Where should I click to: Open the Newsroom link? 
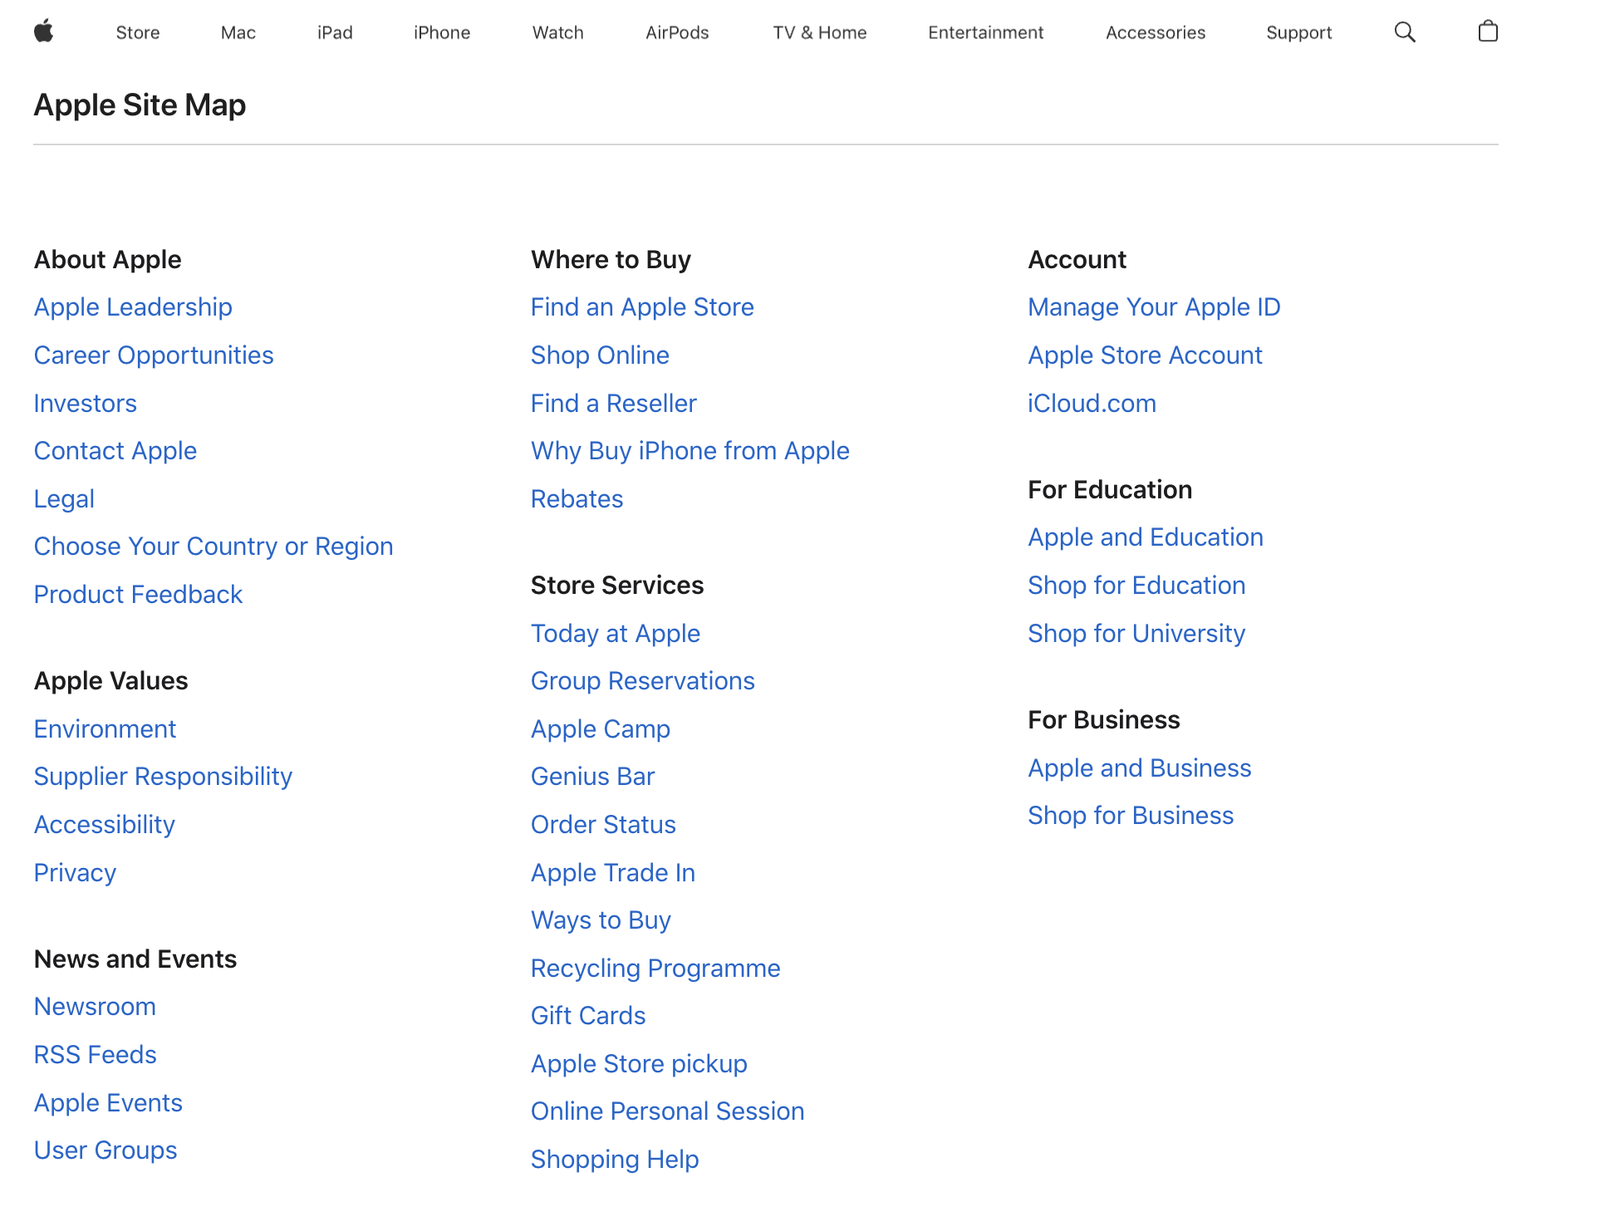coord(95,1006)
